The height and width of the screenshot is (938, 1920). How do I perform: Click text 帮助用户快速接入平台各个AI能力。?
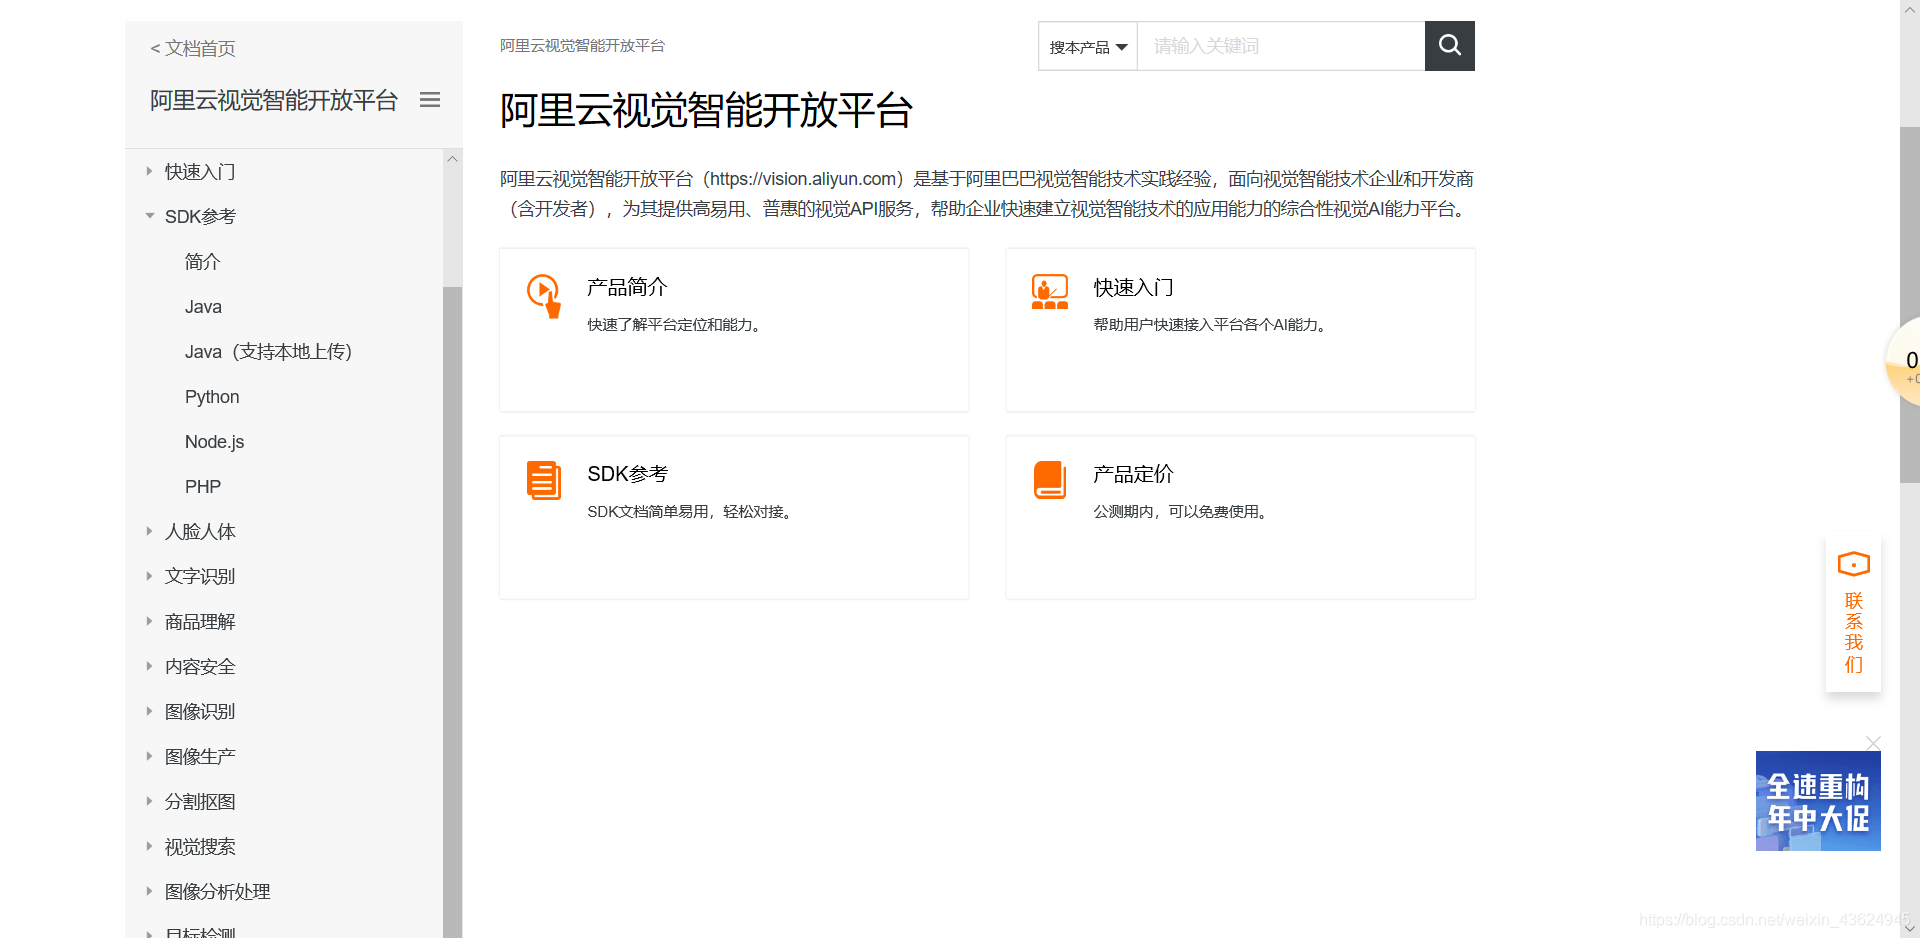(x=1212, y=325)
